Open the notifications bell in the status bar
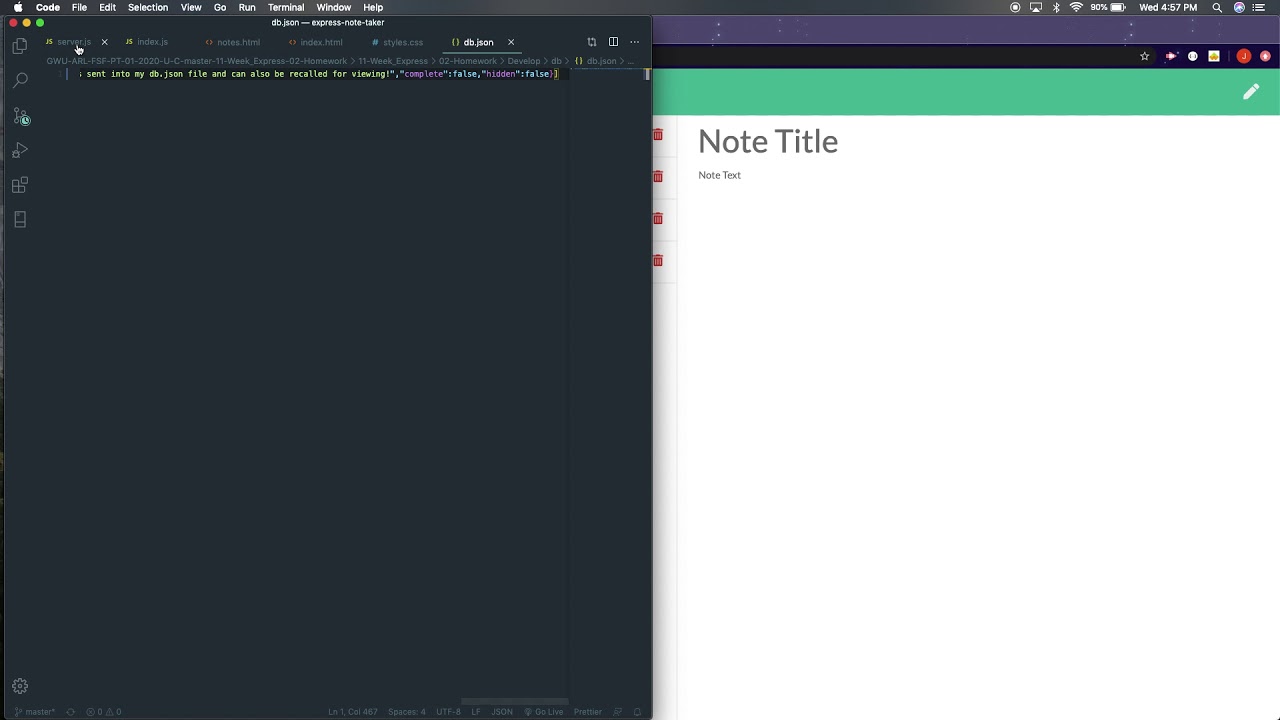The width and height of the screenshot is (1280, 720). 637,712
